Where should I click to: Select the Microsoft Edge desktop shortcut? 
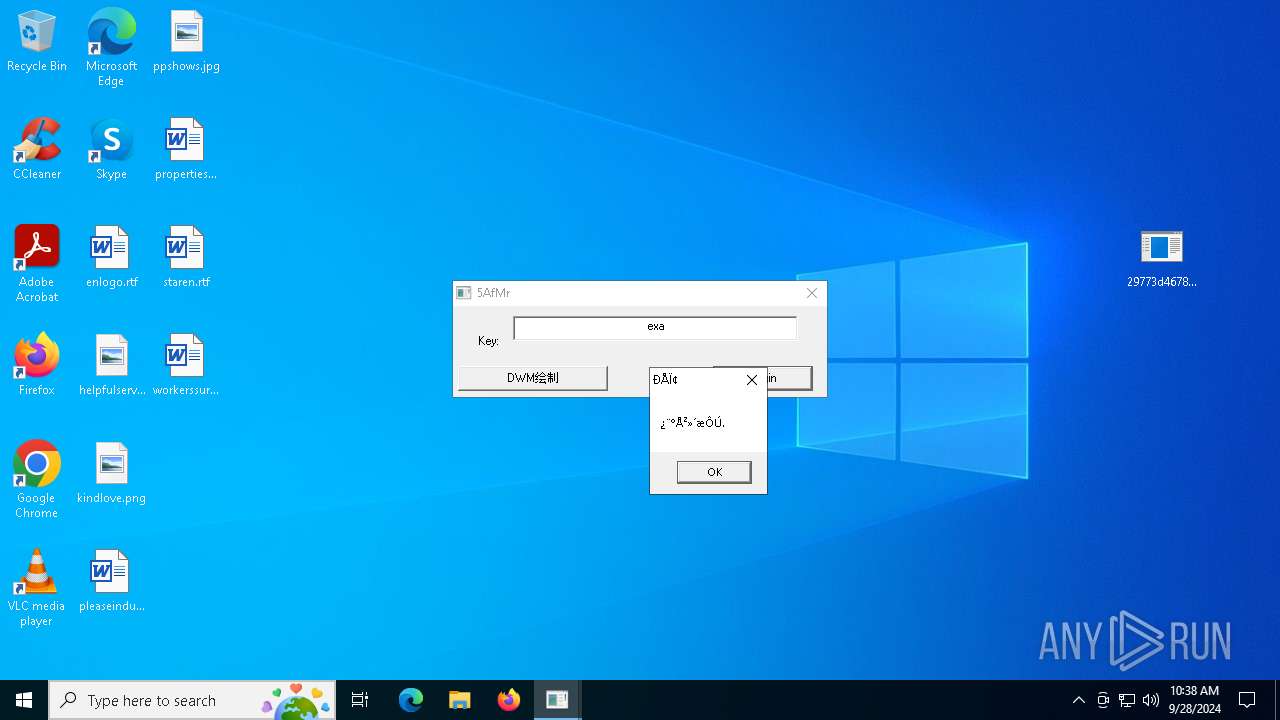click(x=111, y=47)
